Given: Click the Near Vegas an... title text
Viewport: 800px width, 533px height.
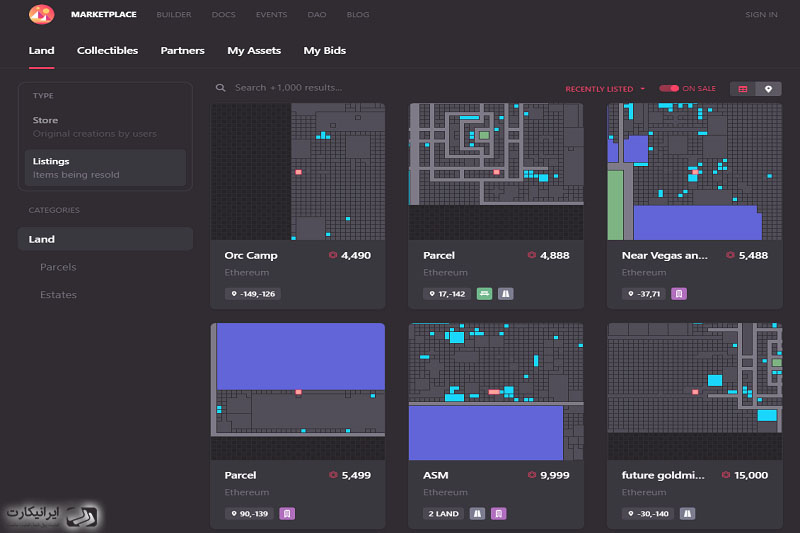Looking at the screenshot, I should [x=664, y=256].
